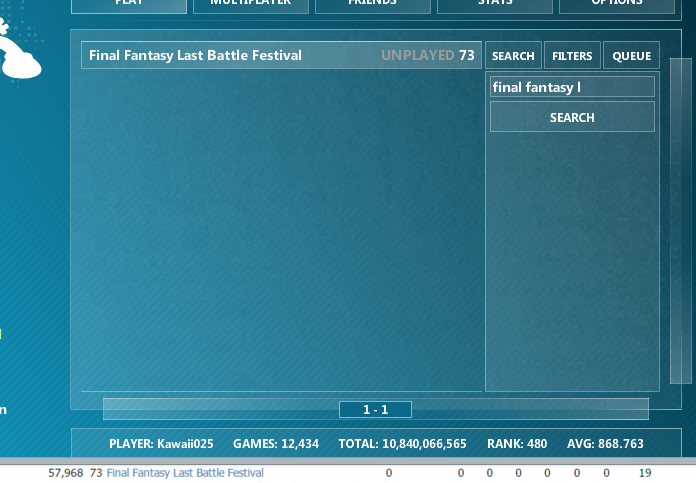Viewport: 696px width, 483px height.
Task: Open the Friends tab
Action: click(371, 5)
